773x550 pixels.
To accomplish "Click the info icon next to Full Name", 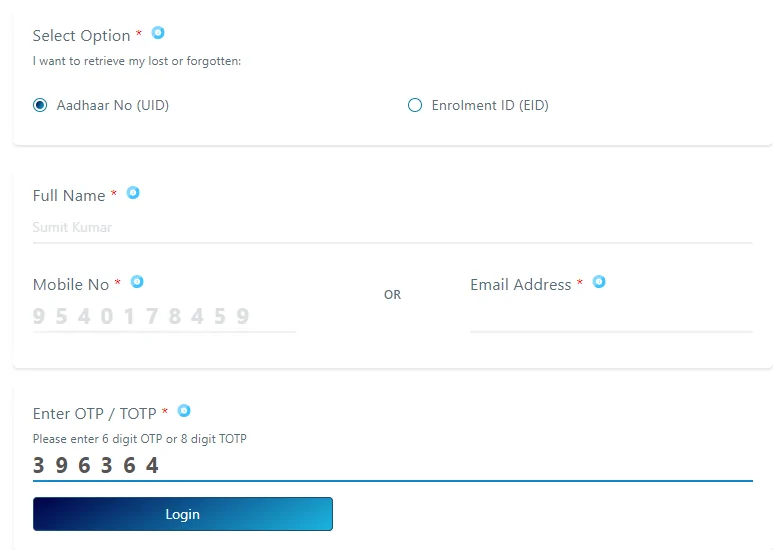I will tap(133, 193).
